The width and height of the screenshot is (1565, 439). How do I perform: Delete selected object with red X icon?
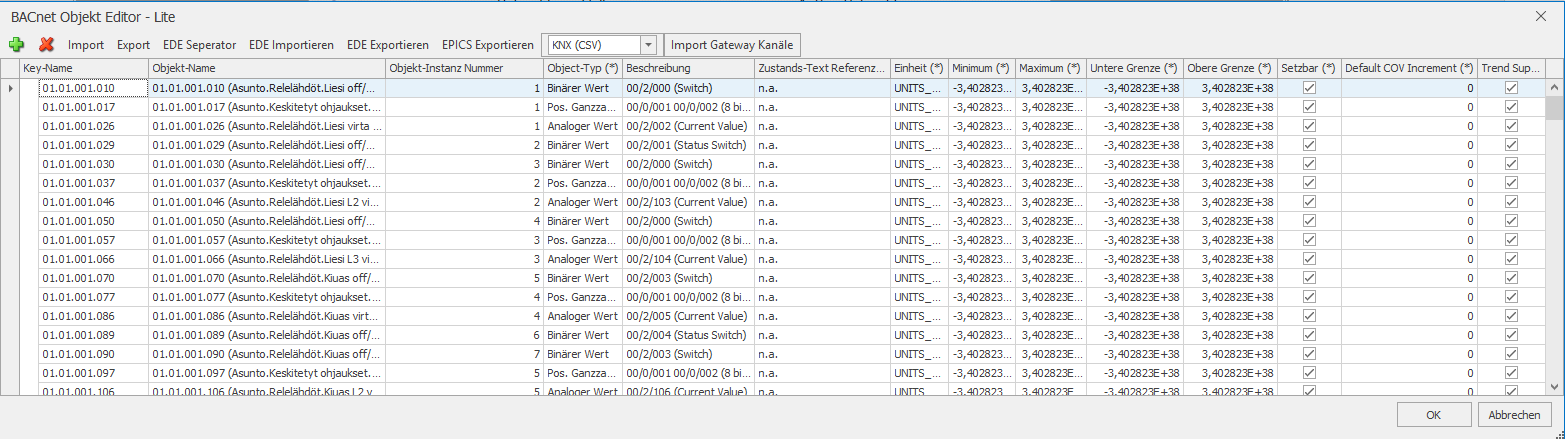tap(46, 45)
